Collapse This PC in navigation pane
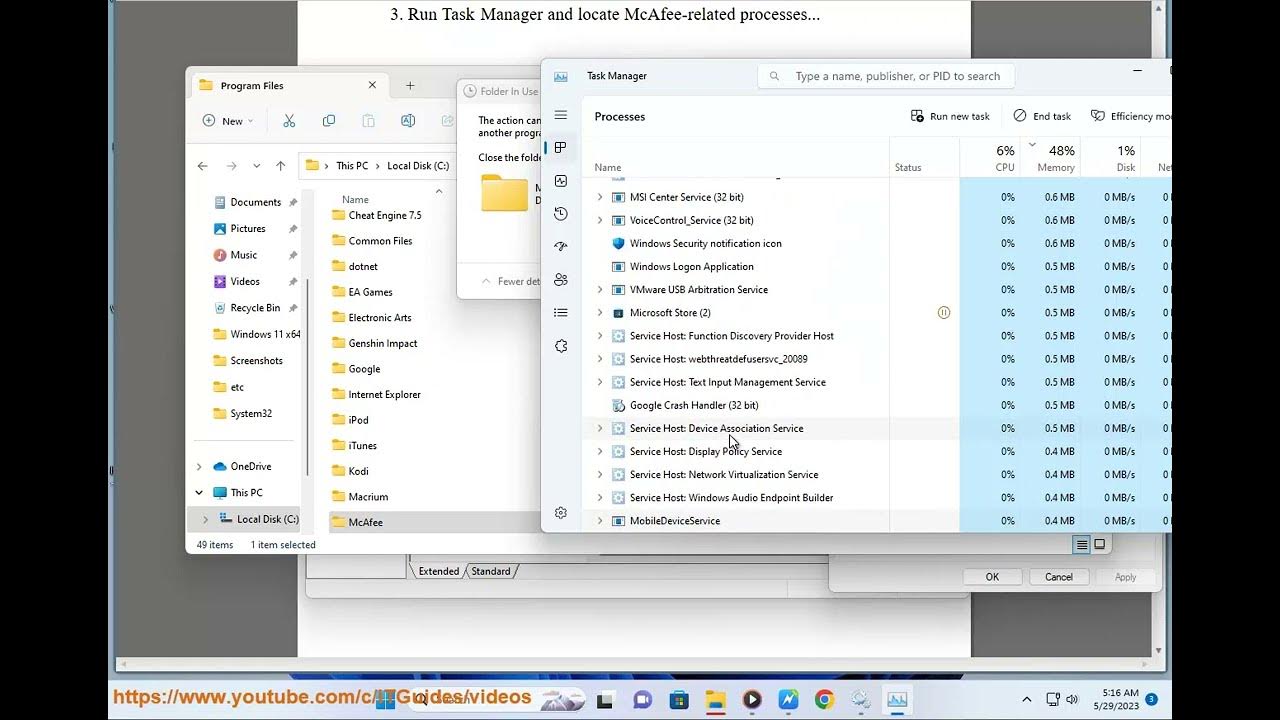The height and width of the screenshot is (720, 1280). pos(199,493)
